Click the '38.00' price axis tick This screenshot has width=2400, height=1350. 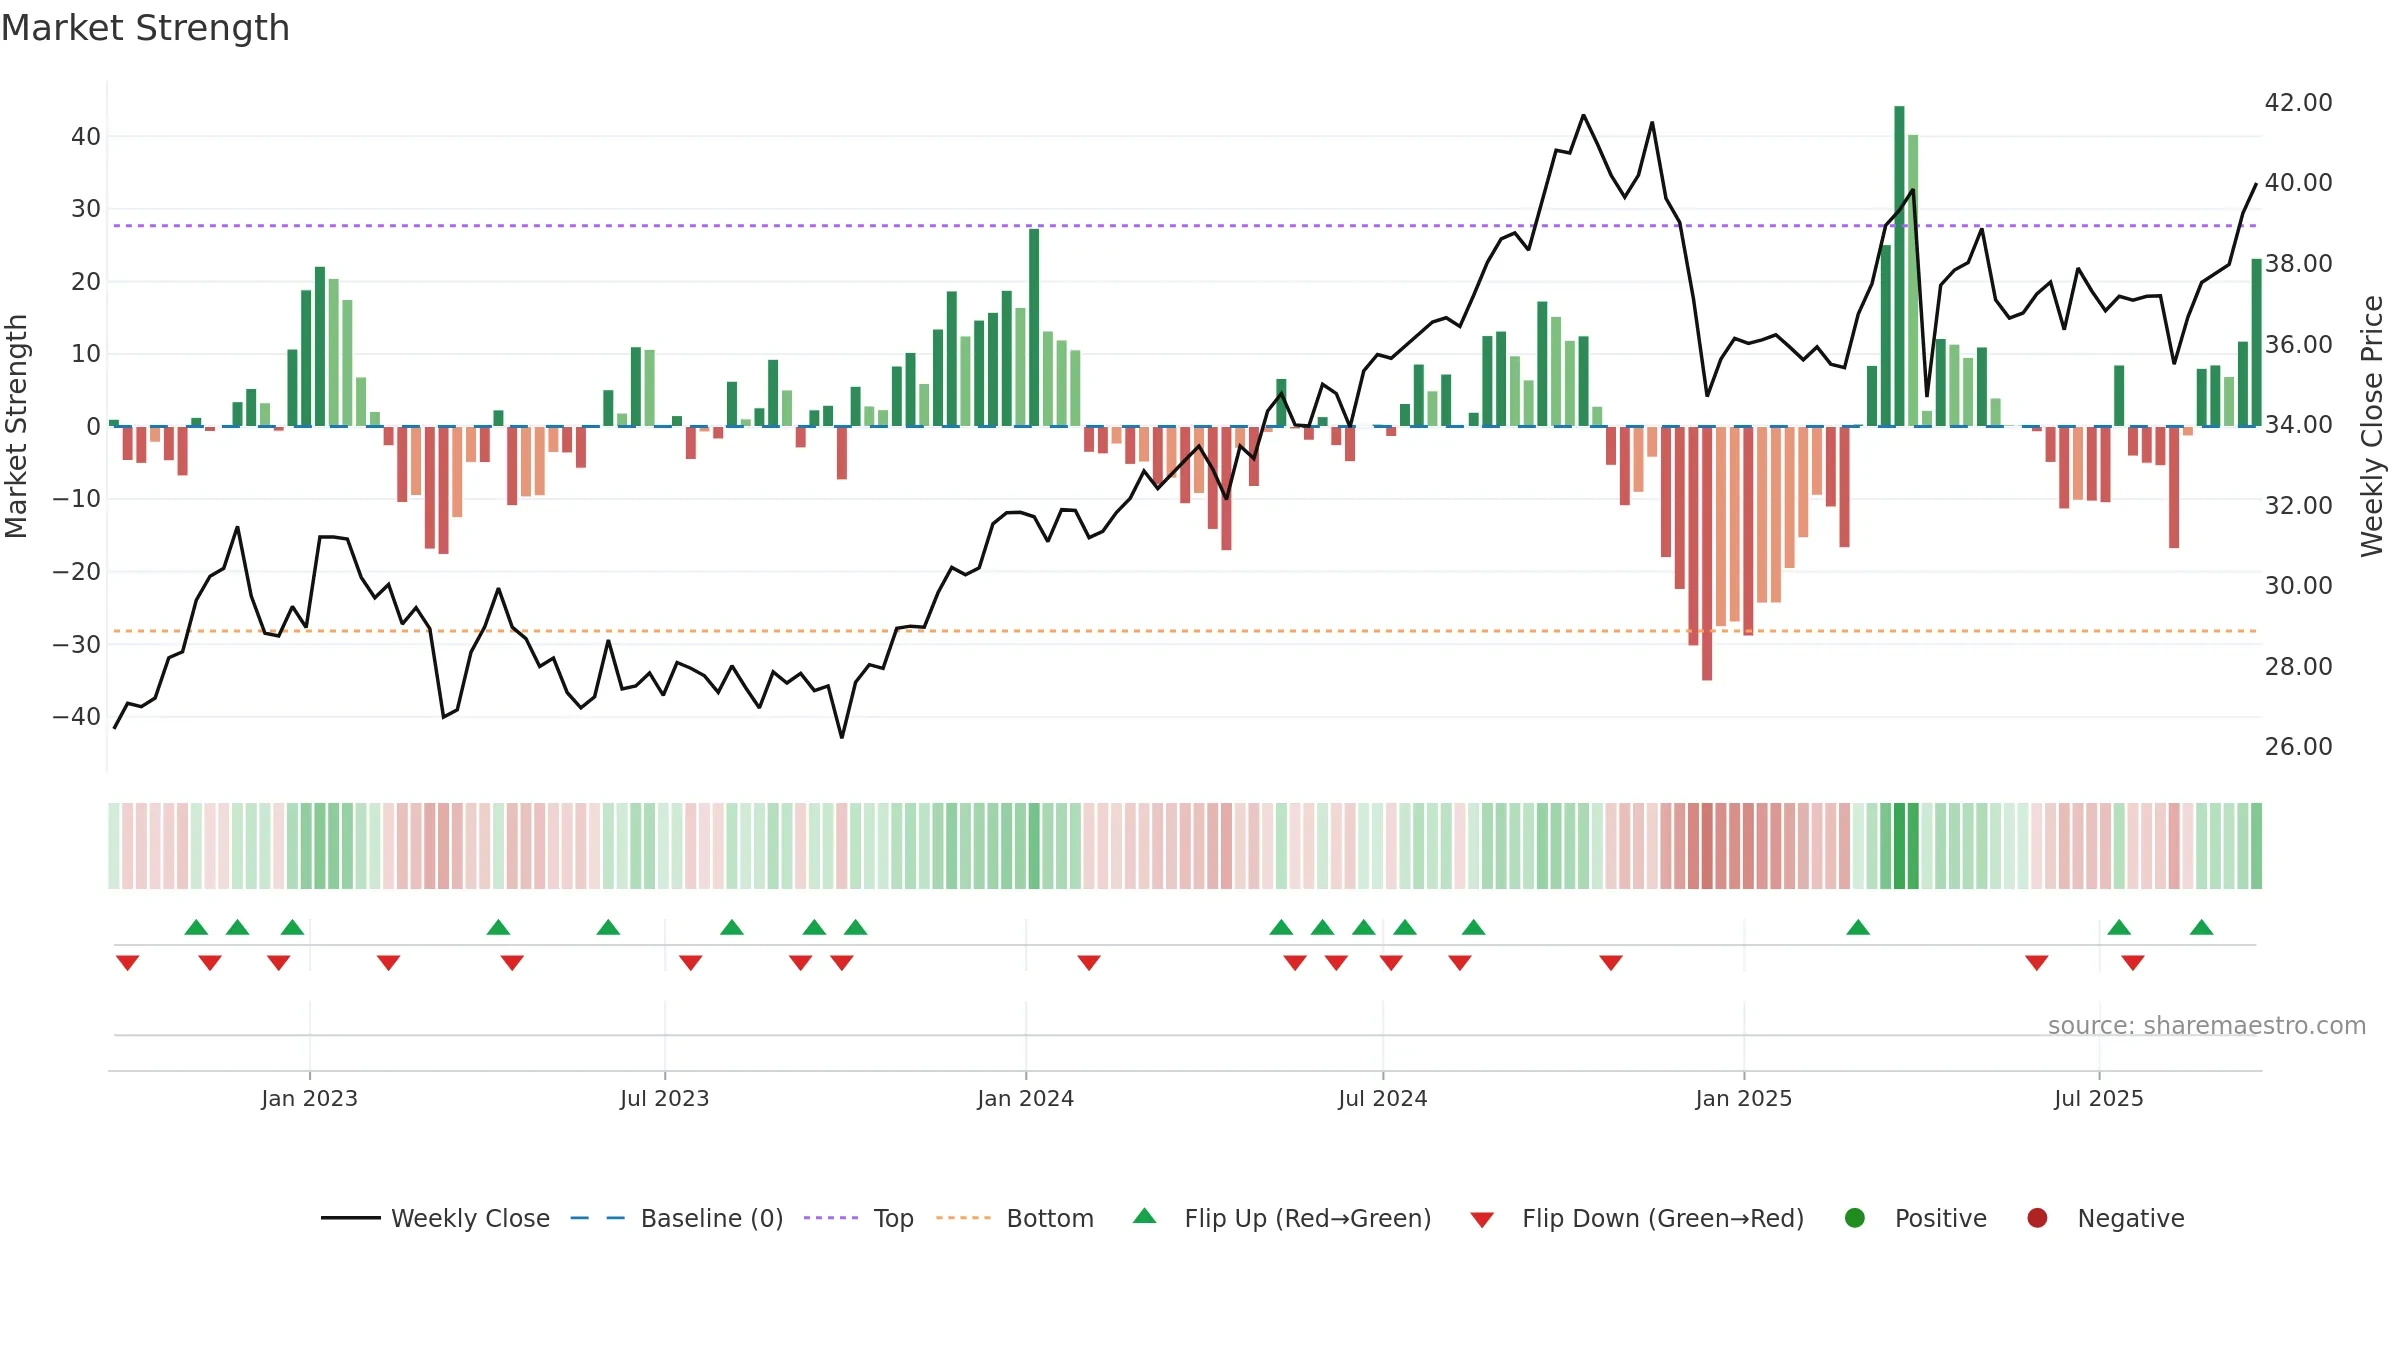2298,263
